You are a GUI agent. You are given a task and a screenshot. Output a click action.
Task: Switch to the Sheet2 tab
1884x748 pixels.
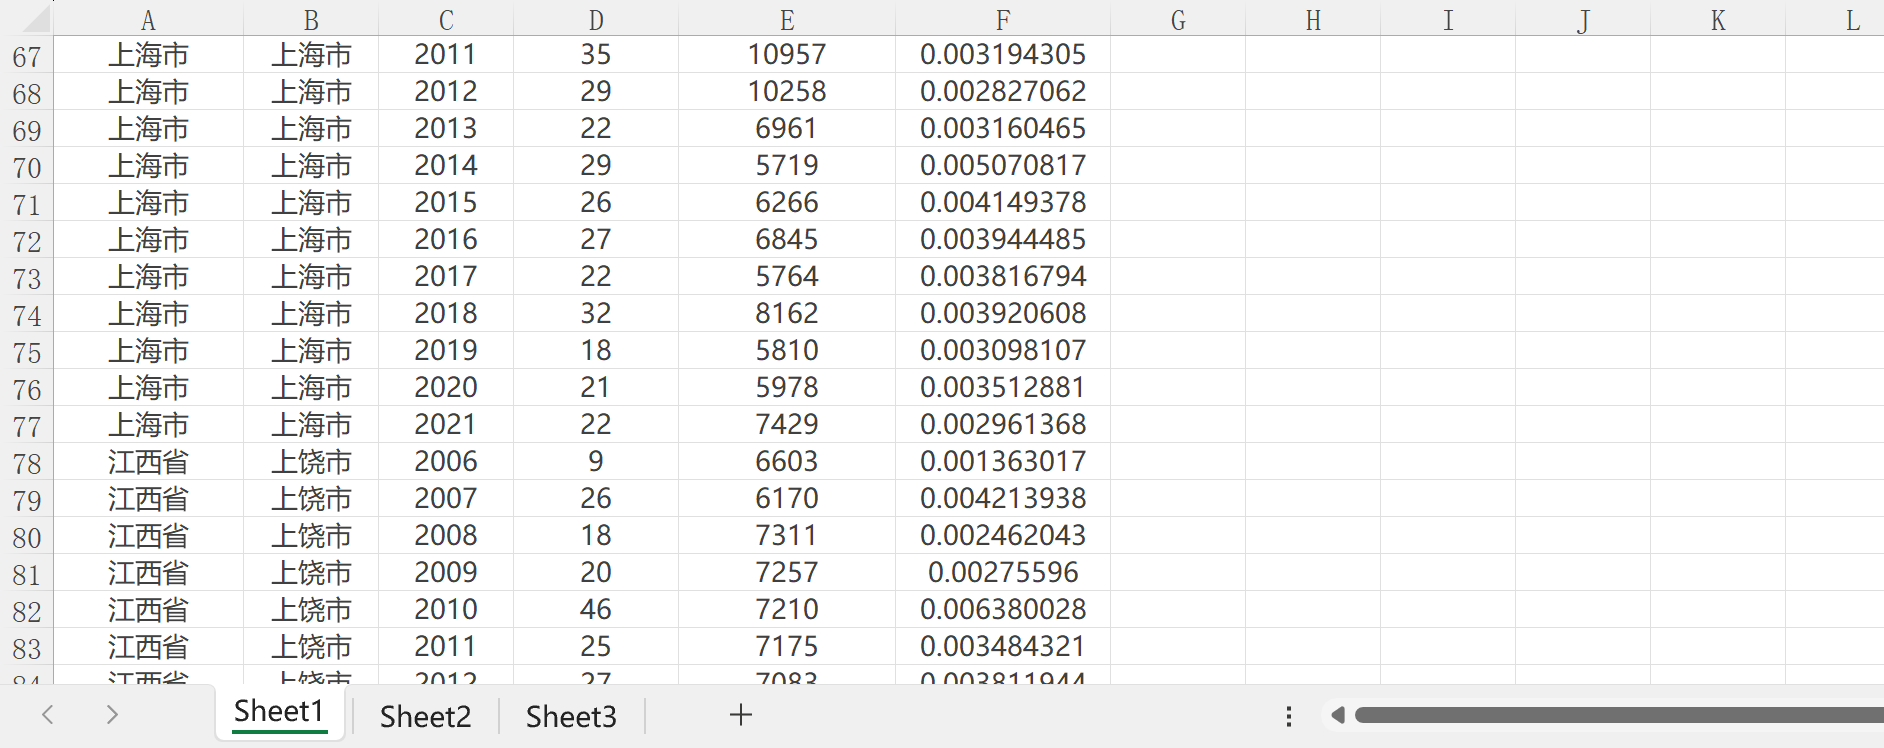(425, 716)
